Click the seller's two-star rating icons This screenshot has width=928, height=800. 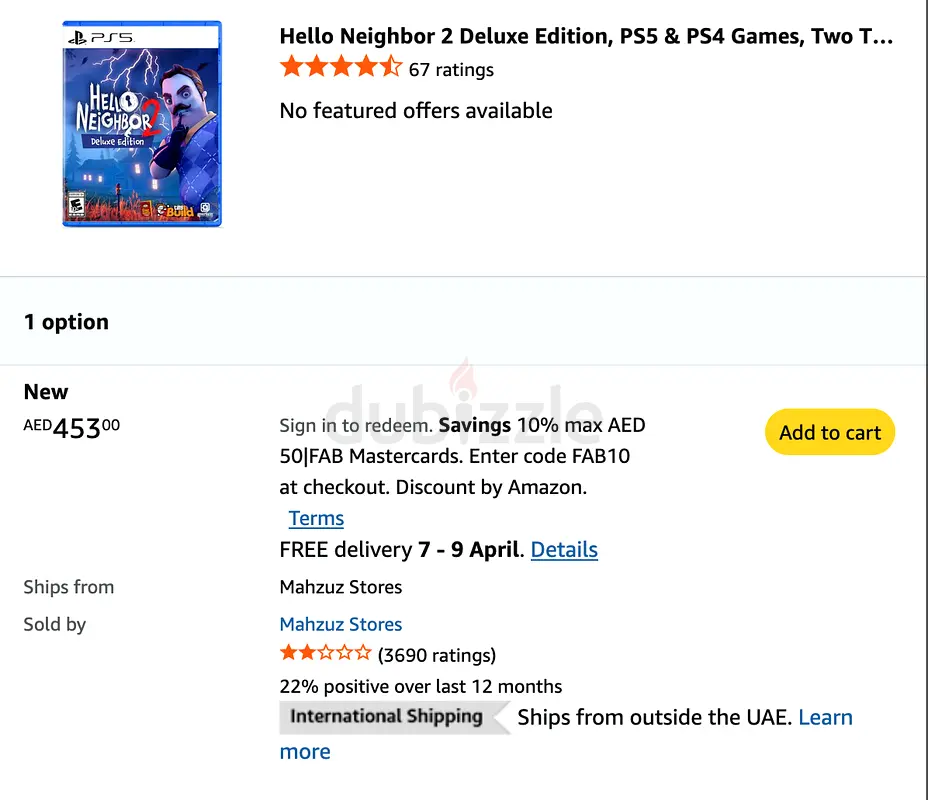(x=325, y=654)
